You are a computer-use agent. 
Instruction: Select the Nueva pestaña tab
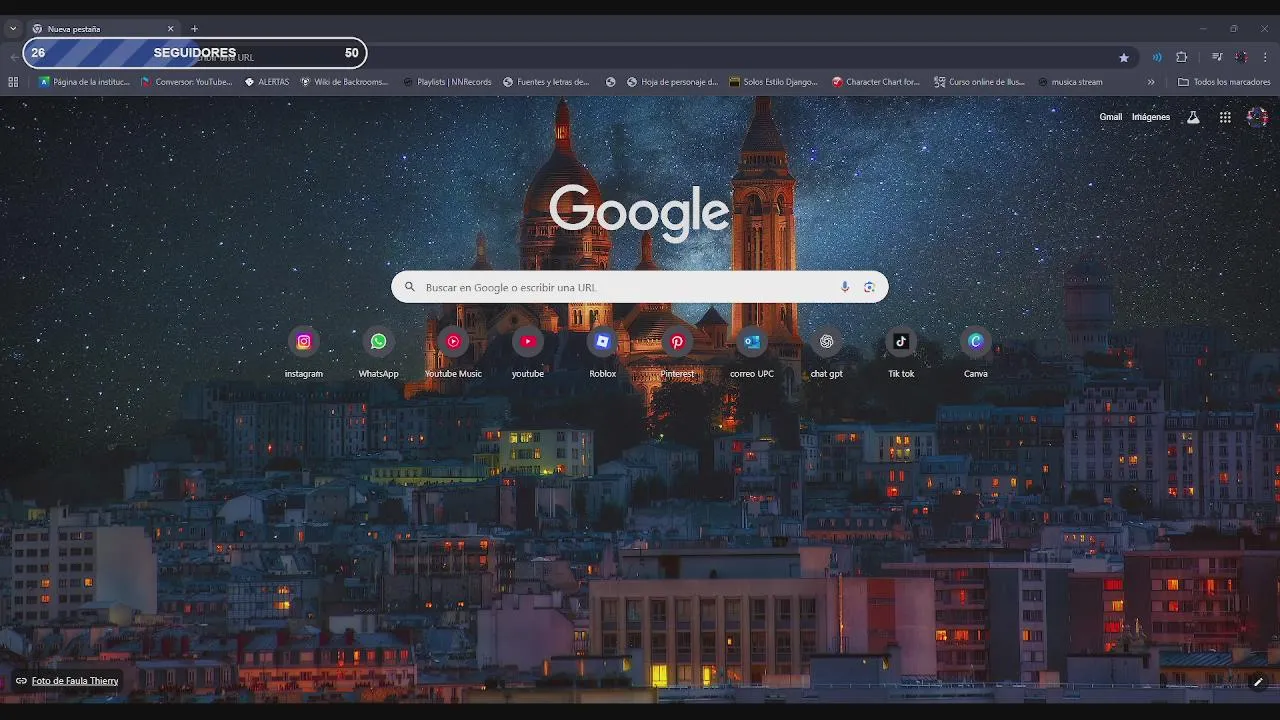103,29
